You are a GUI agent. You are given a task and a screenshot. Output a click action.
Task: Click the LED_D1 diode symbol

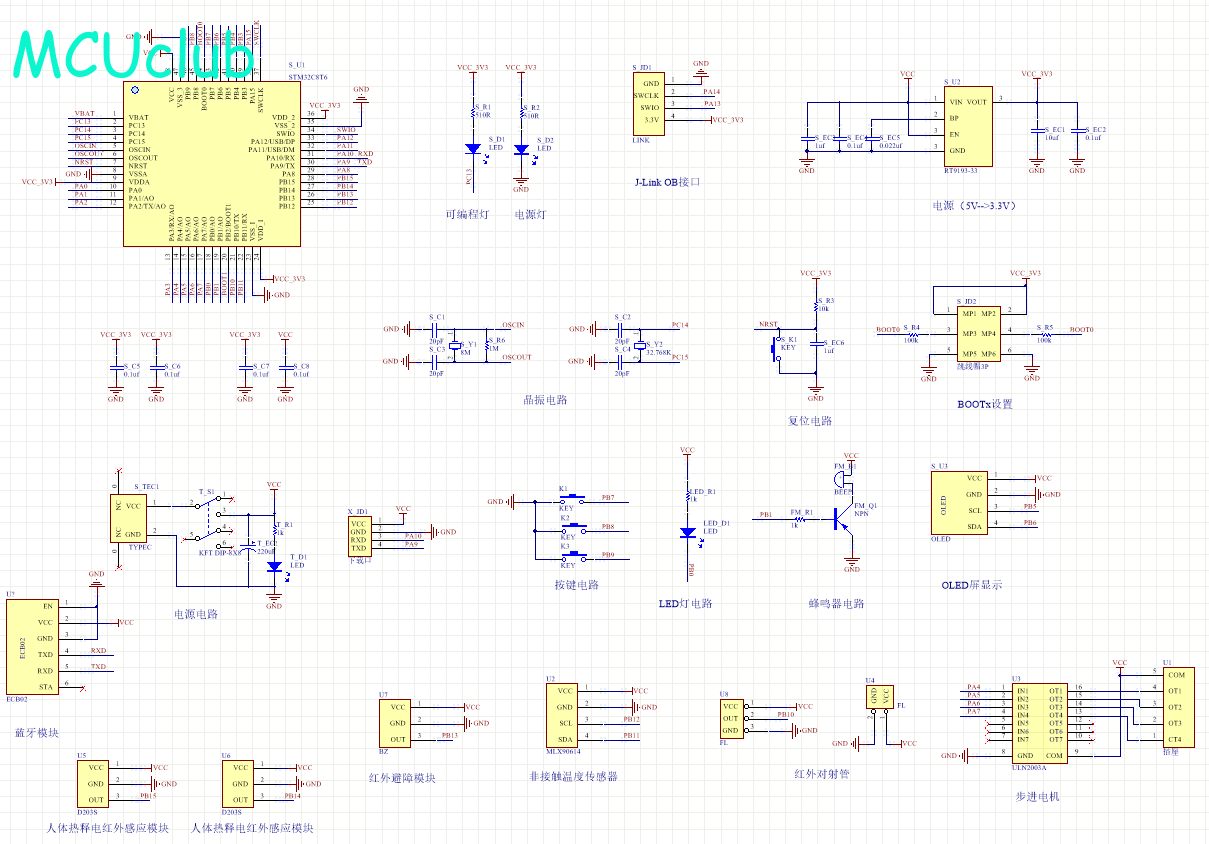pos(688,532)
